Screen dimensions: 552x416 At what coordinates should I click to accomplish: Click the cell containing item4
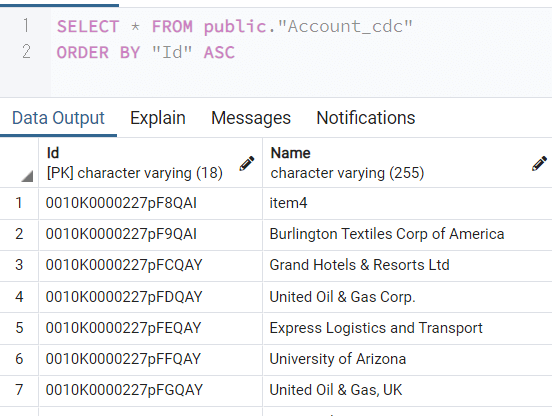(407, 203)
